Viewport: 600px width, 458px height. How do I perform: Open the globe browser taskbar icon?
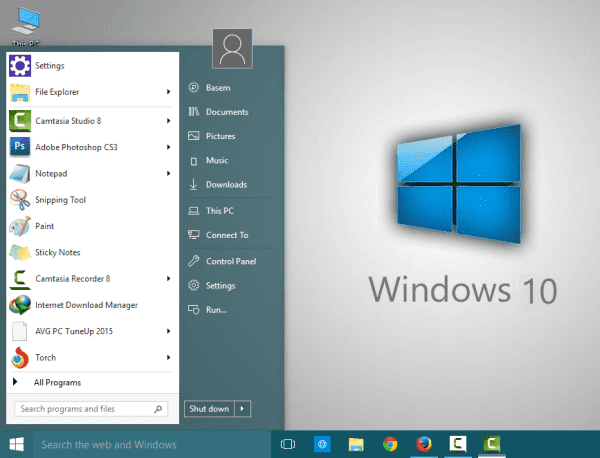coord(322,444)
